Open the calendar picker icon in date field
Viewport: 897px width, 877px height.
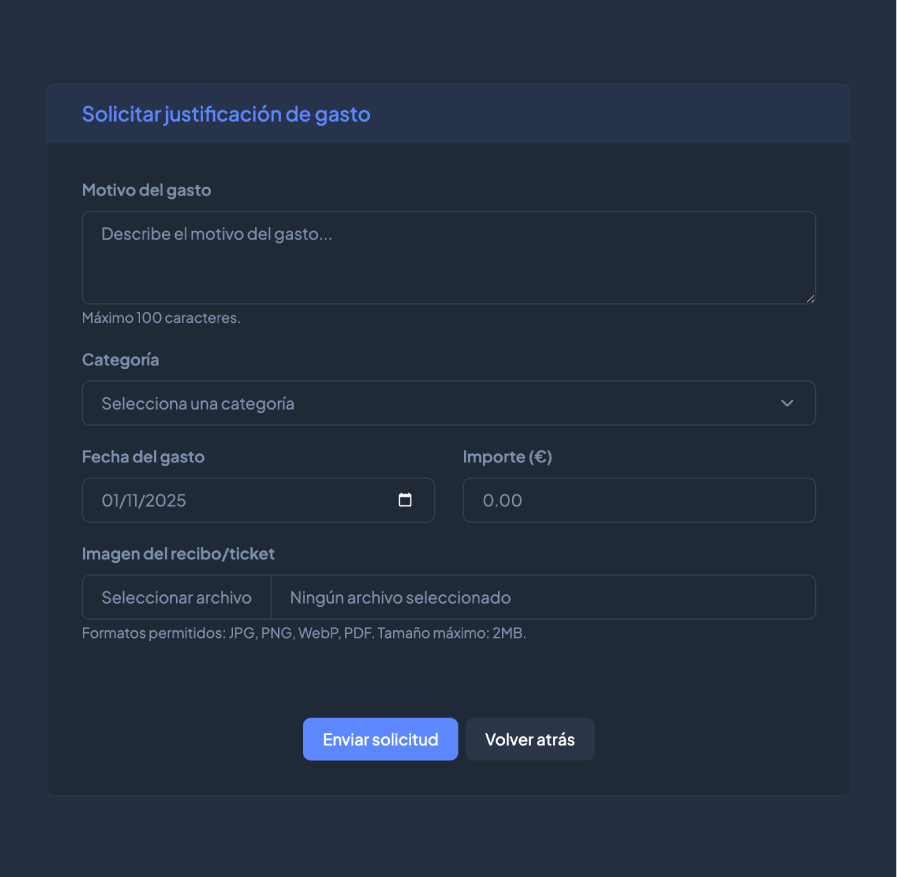point(405,500)
